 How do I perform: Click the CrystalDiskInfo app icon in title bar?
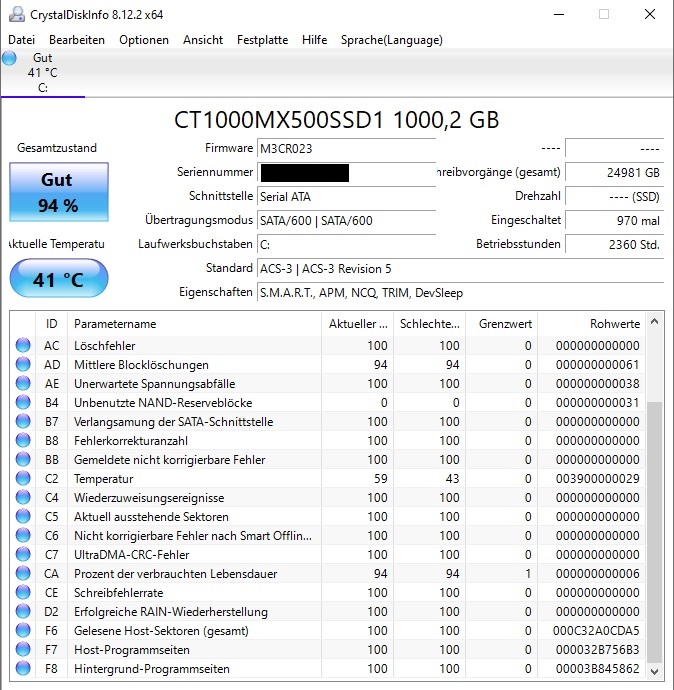[17, 15]
